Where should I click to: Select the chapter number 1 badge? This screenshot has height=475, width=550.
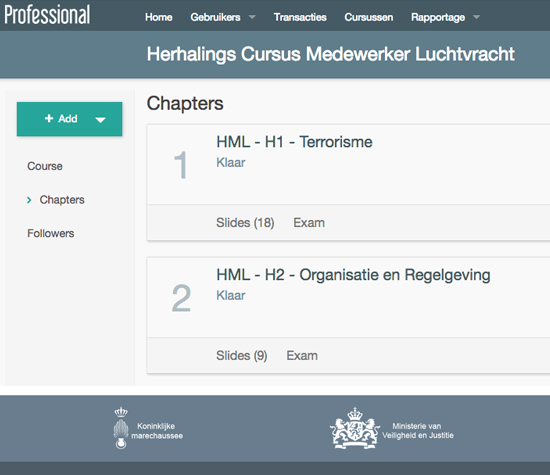(x=181, y=165)
